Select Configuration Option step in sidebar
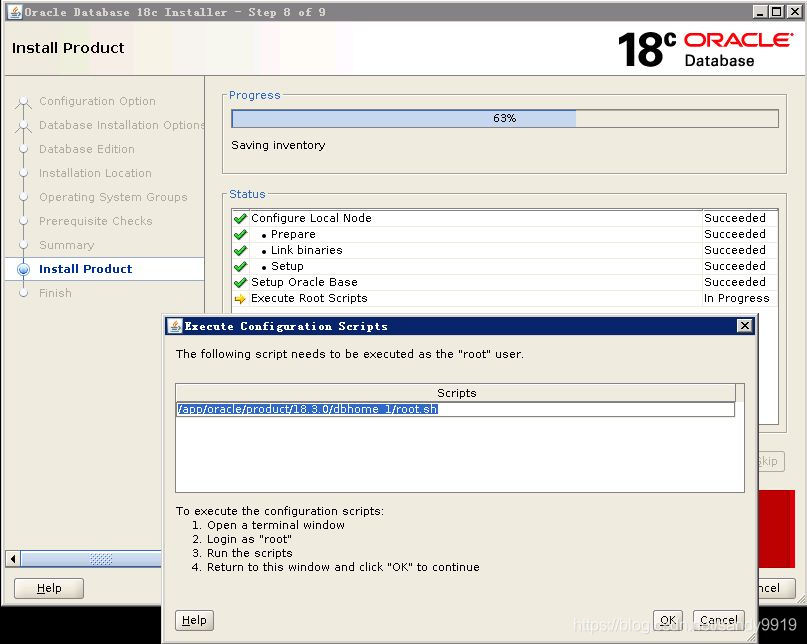 point(97,101)
